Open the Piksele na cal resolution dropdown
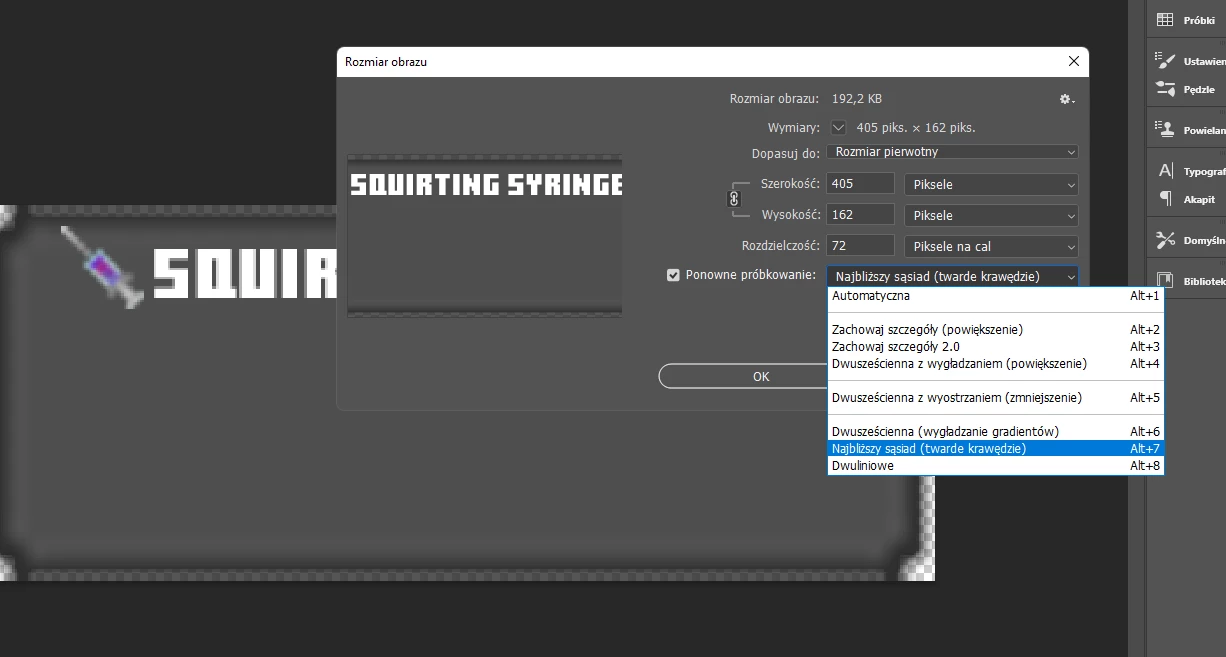The width and height of the screenshot is (1226, 657). 992,246
